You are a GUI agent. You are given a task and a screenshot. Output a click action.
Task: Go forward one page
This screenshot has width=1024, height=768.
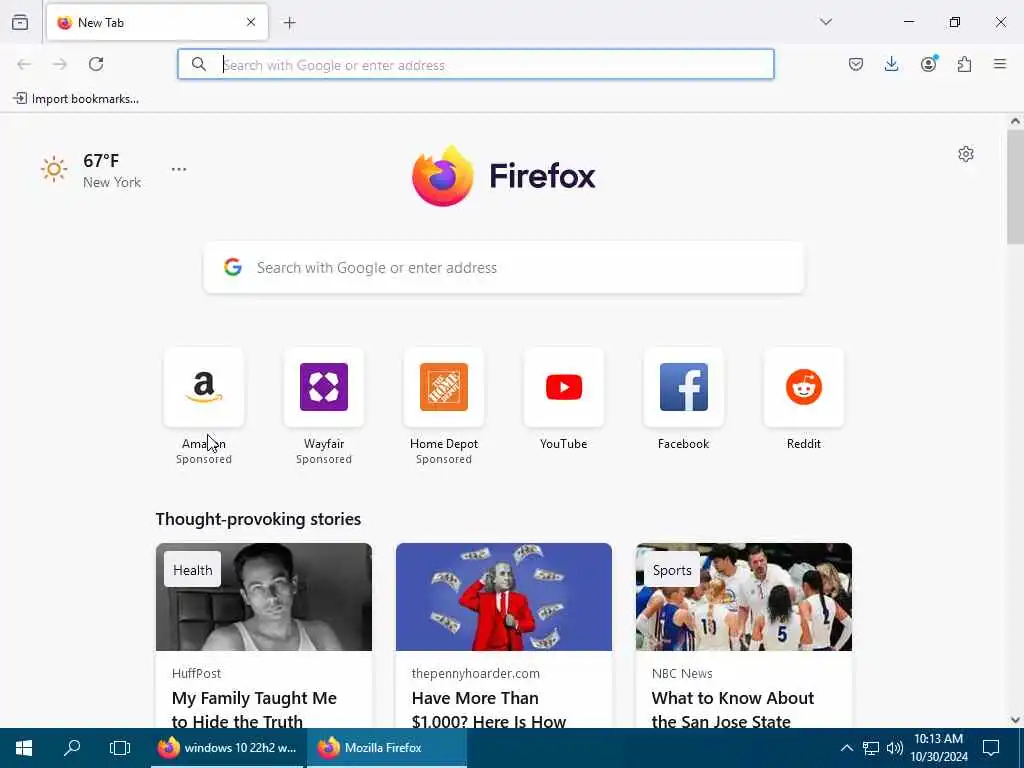coord(60,64)
